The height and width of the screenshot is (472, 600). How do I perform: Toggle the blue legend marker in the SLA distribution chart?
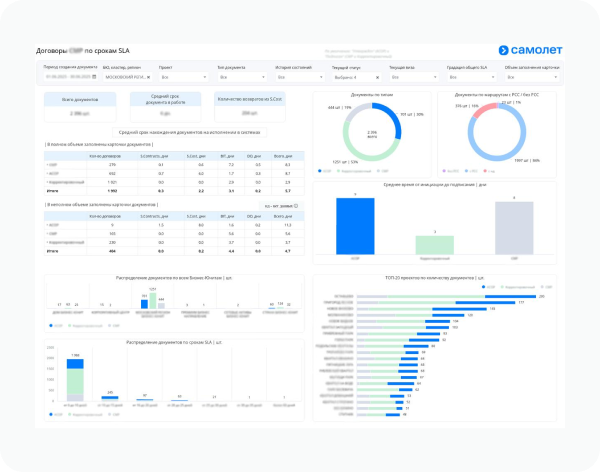pyautogui.click(x=51, y=415)
